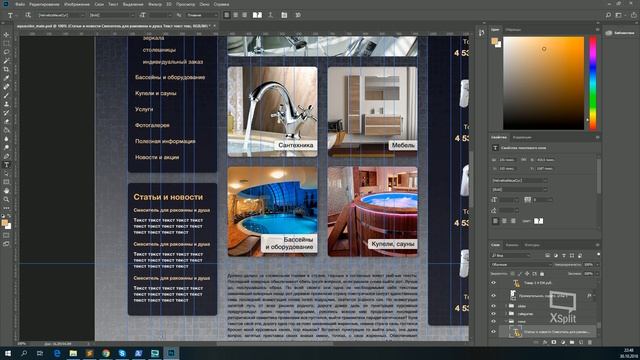
Task: Select the Pen tool
Action: 6,156
